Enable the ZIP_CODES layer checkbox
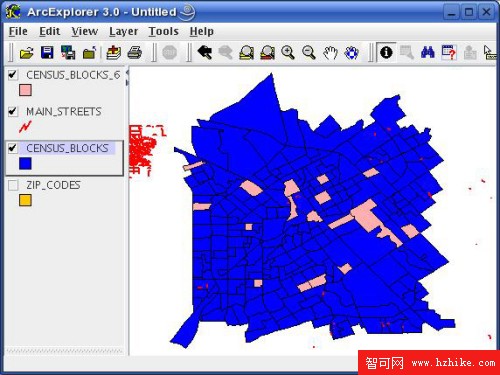Screen dimensions: 500x375 (x=13, y=185)
